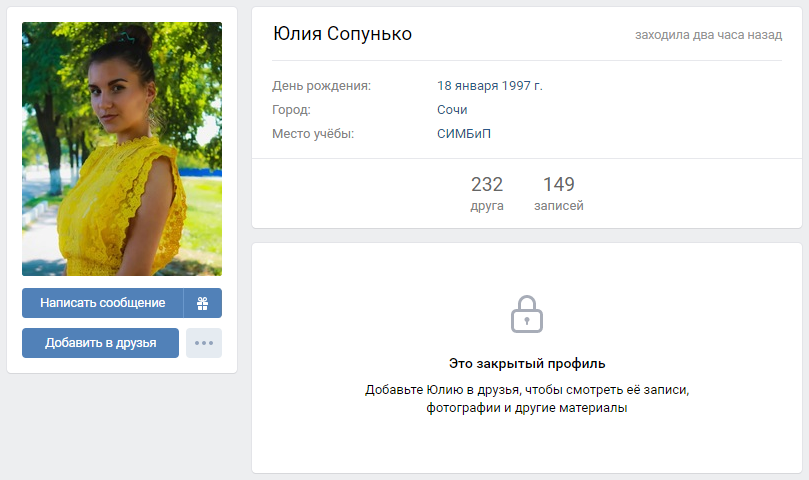Viewport: 809px width, 480px height.
Task: Click the 1997 г. birth year link
Action: click(x=522, y=86)
